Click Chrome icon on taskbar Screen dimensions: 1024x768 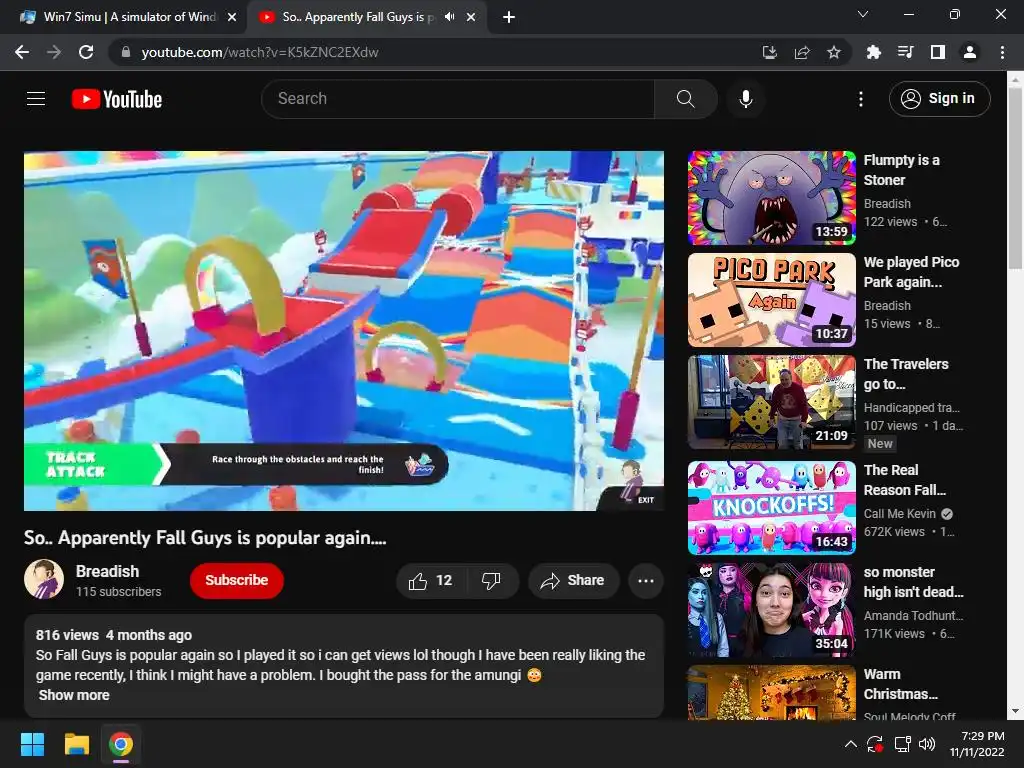pyautogui.click(x=121, y=744)
